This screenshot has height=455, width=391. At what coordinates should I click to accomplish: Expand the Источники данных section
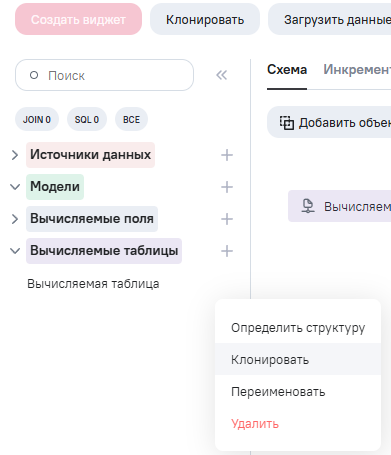pos(15,155)
